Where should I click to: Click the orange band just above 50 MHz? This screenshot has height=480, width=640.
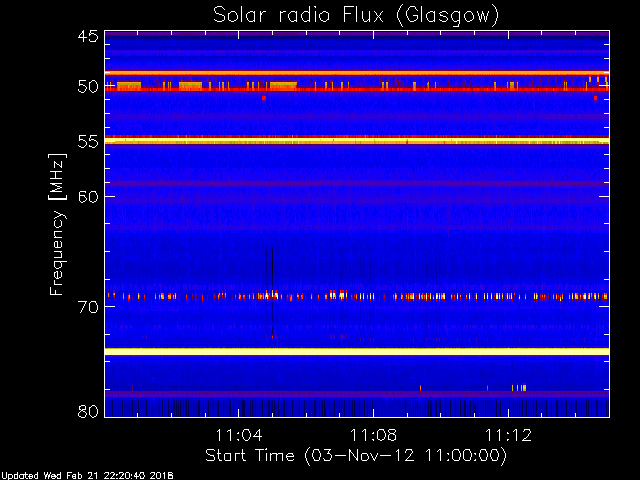click(x=357, y=73)
